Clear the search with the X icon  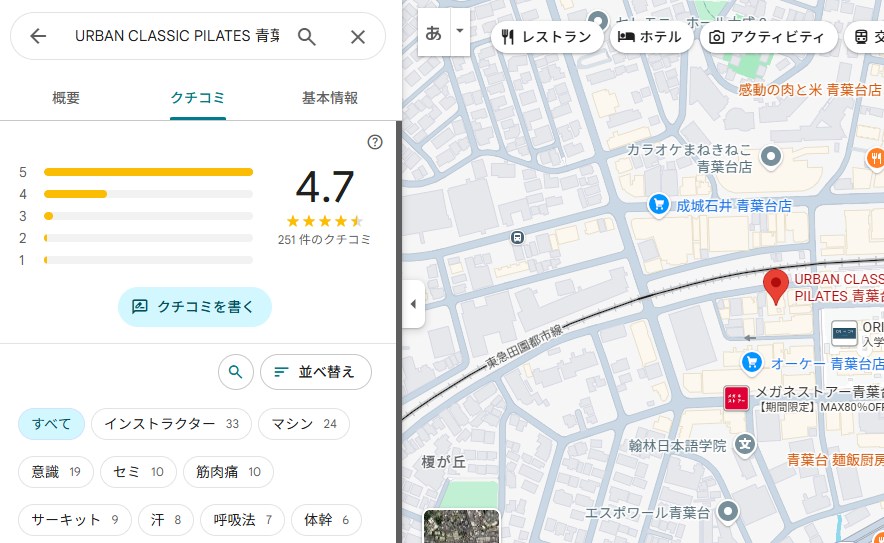[357, 37]
